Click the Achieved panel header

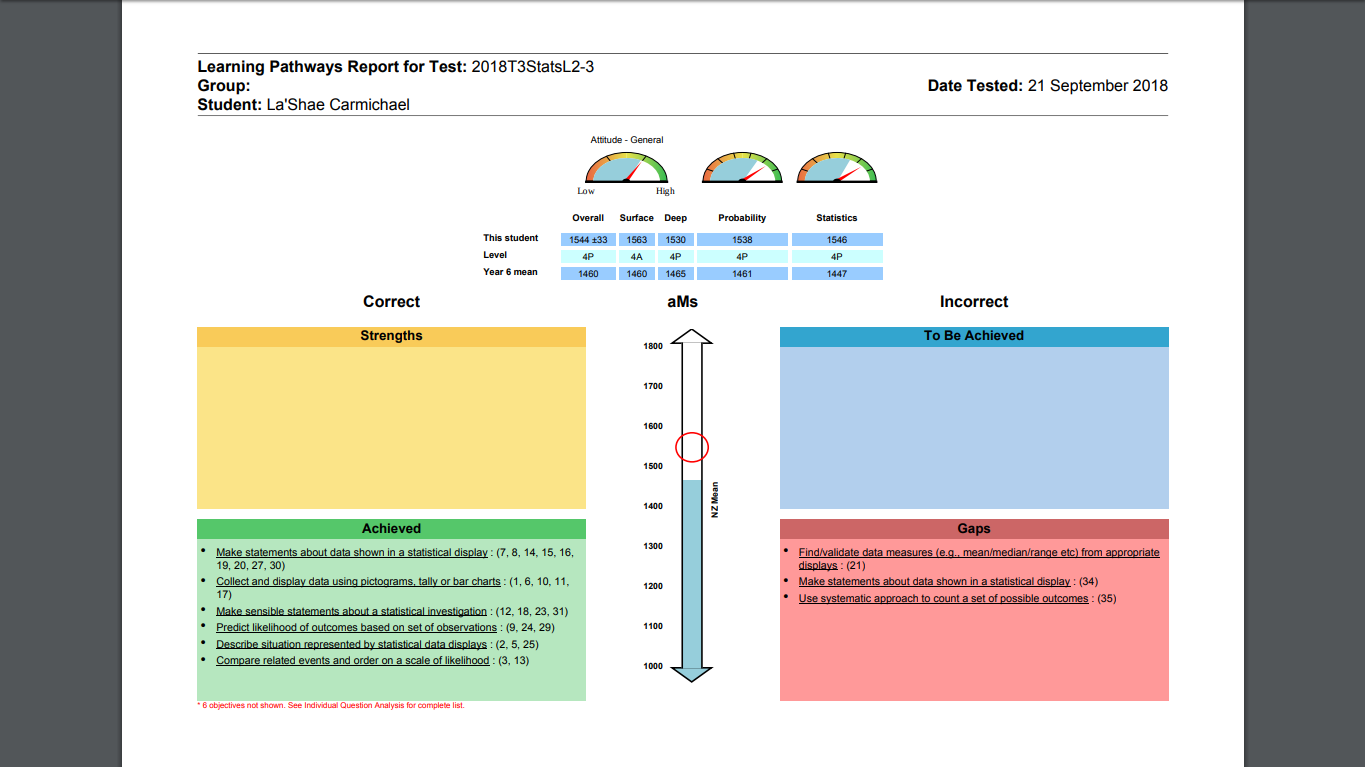391,529
